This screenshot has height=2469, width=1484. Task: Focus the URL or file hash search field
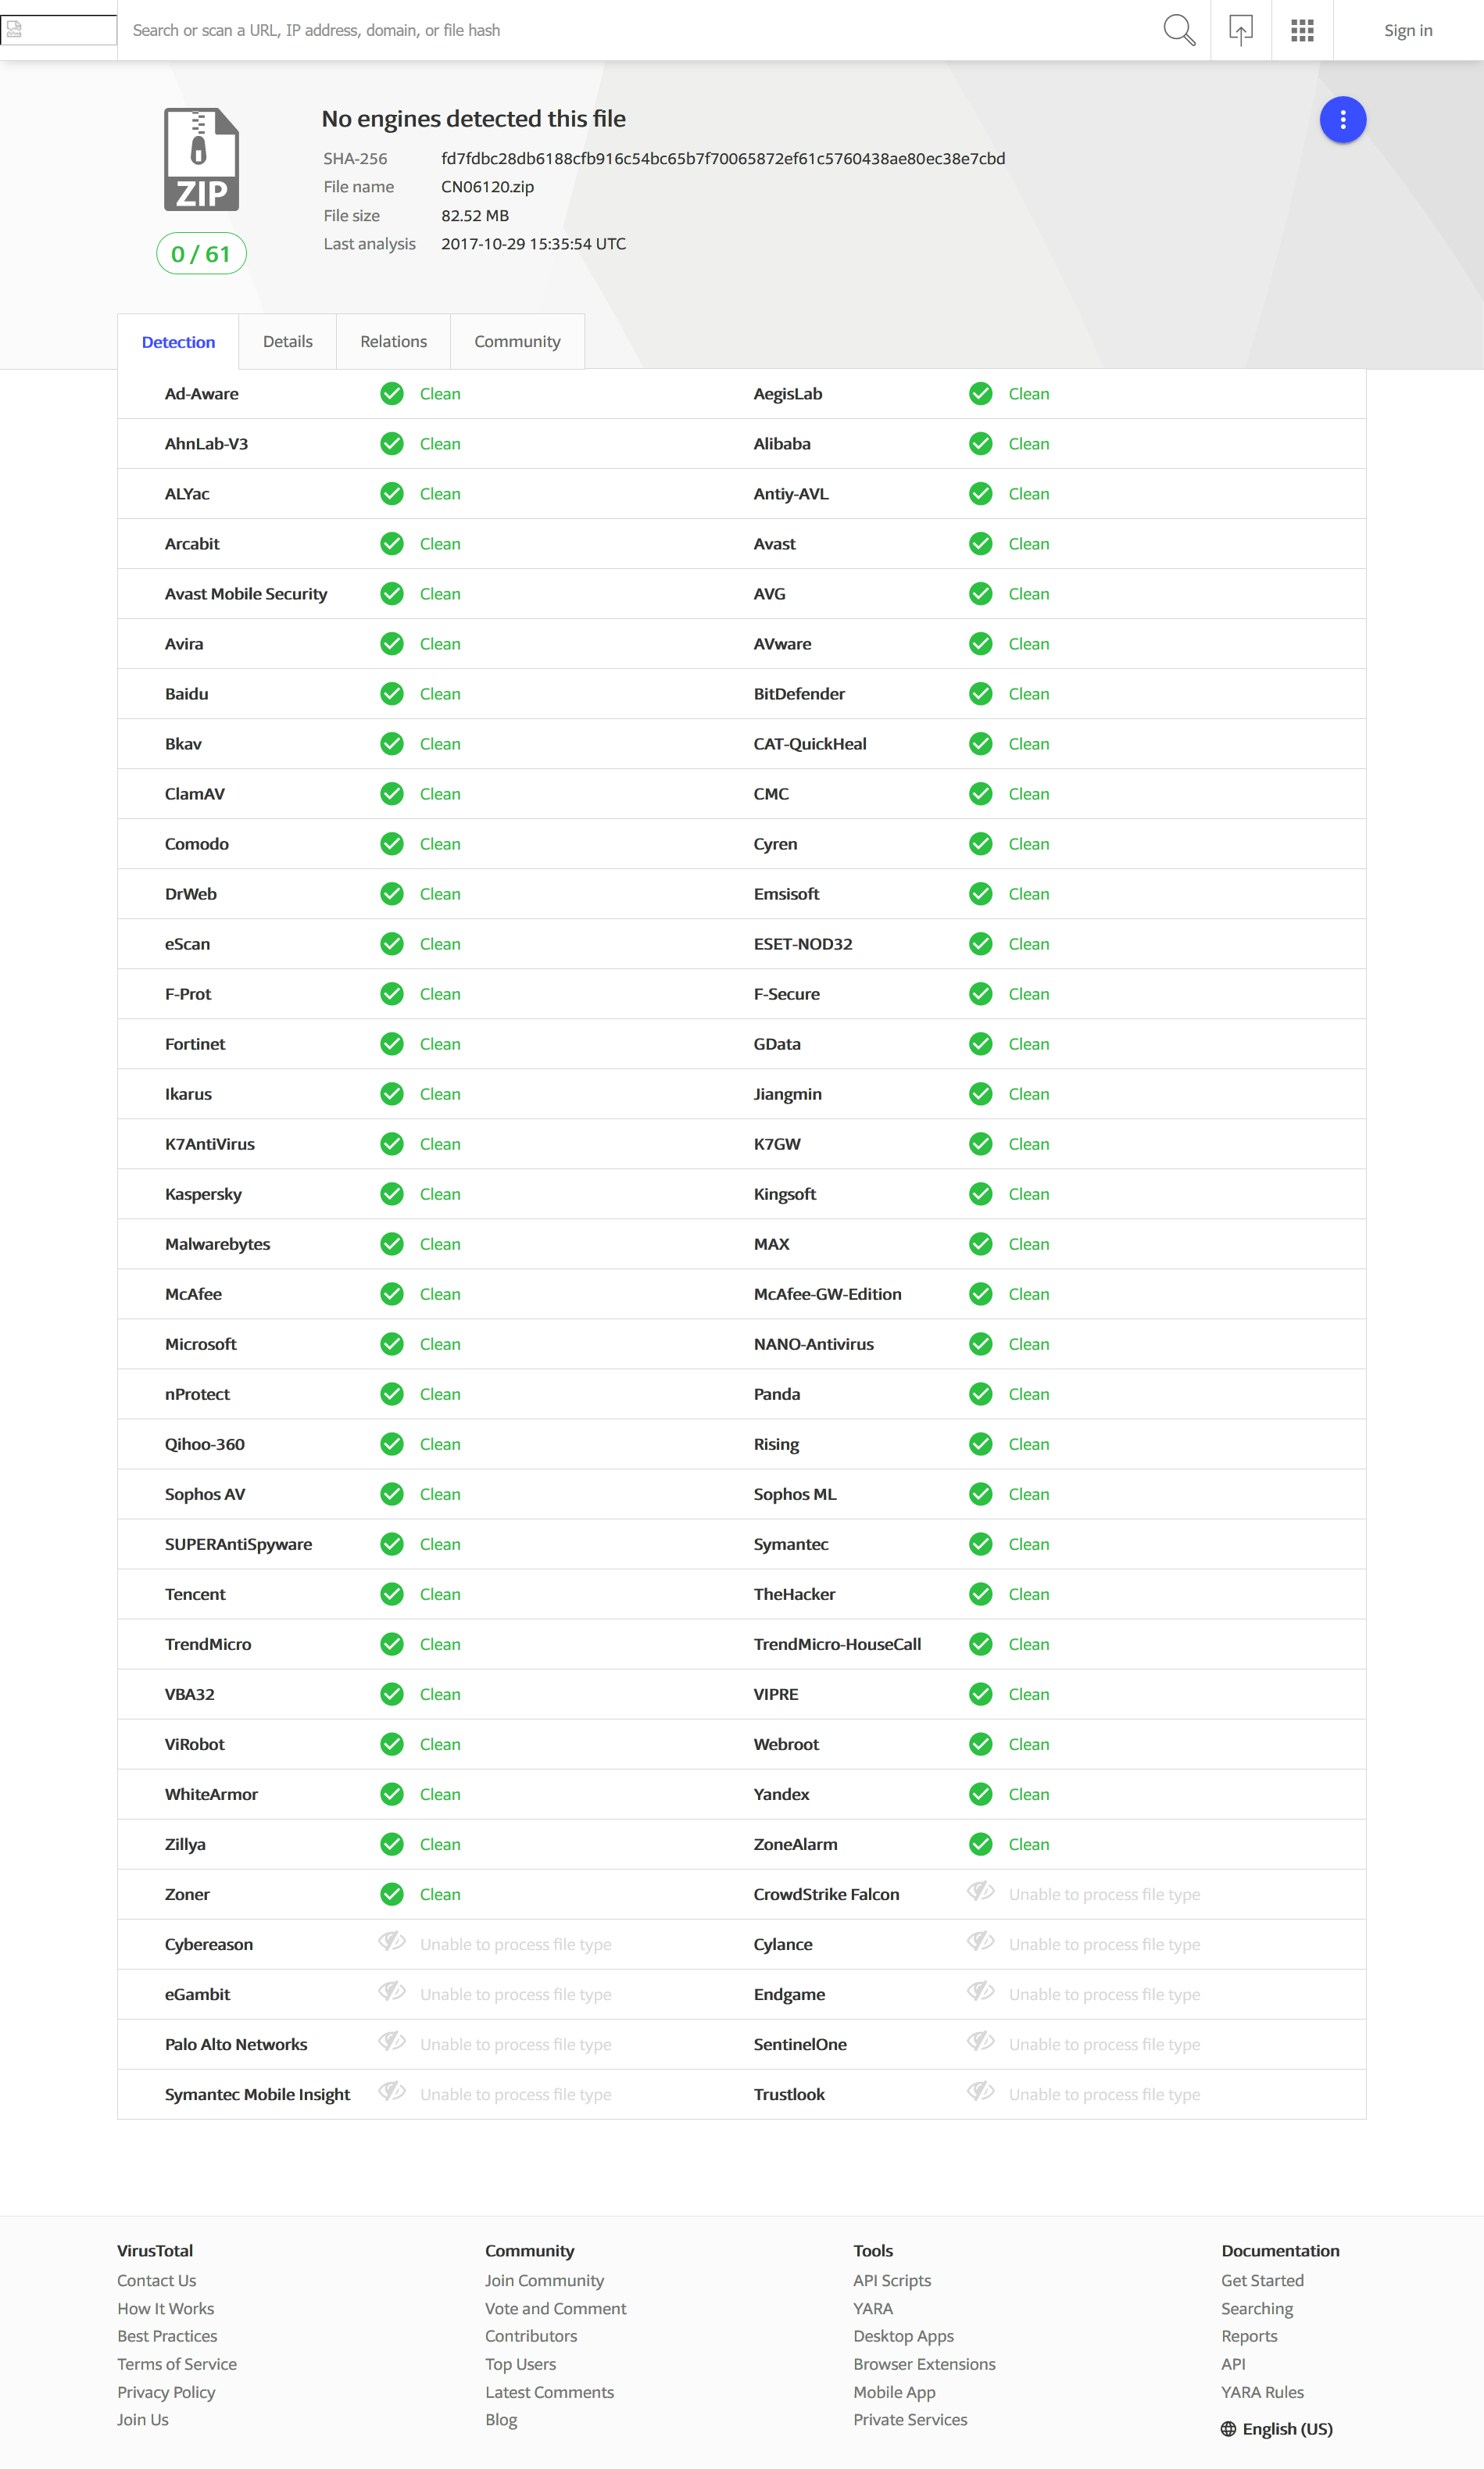pyautogui.click(x=640, y=30)
